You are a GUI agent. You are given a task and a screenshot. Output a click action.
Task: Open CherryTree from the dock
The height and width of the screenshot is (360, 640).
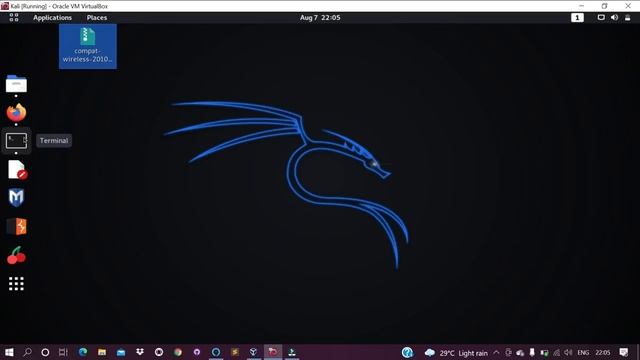click(x=16, y=256)
